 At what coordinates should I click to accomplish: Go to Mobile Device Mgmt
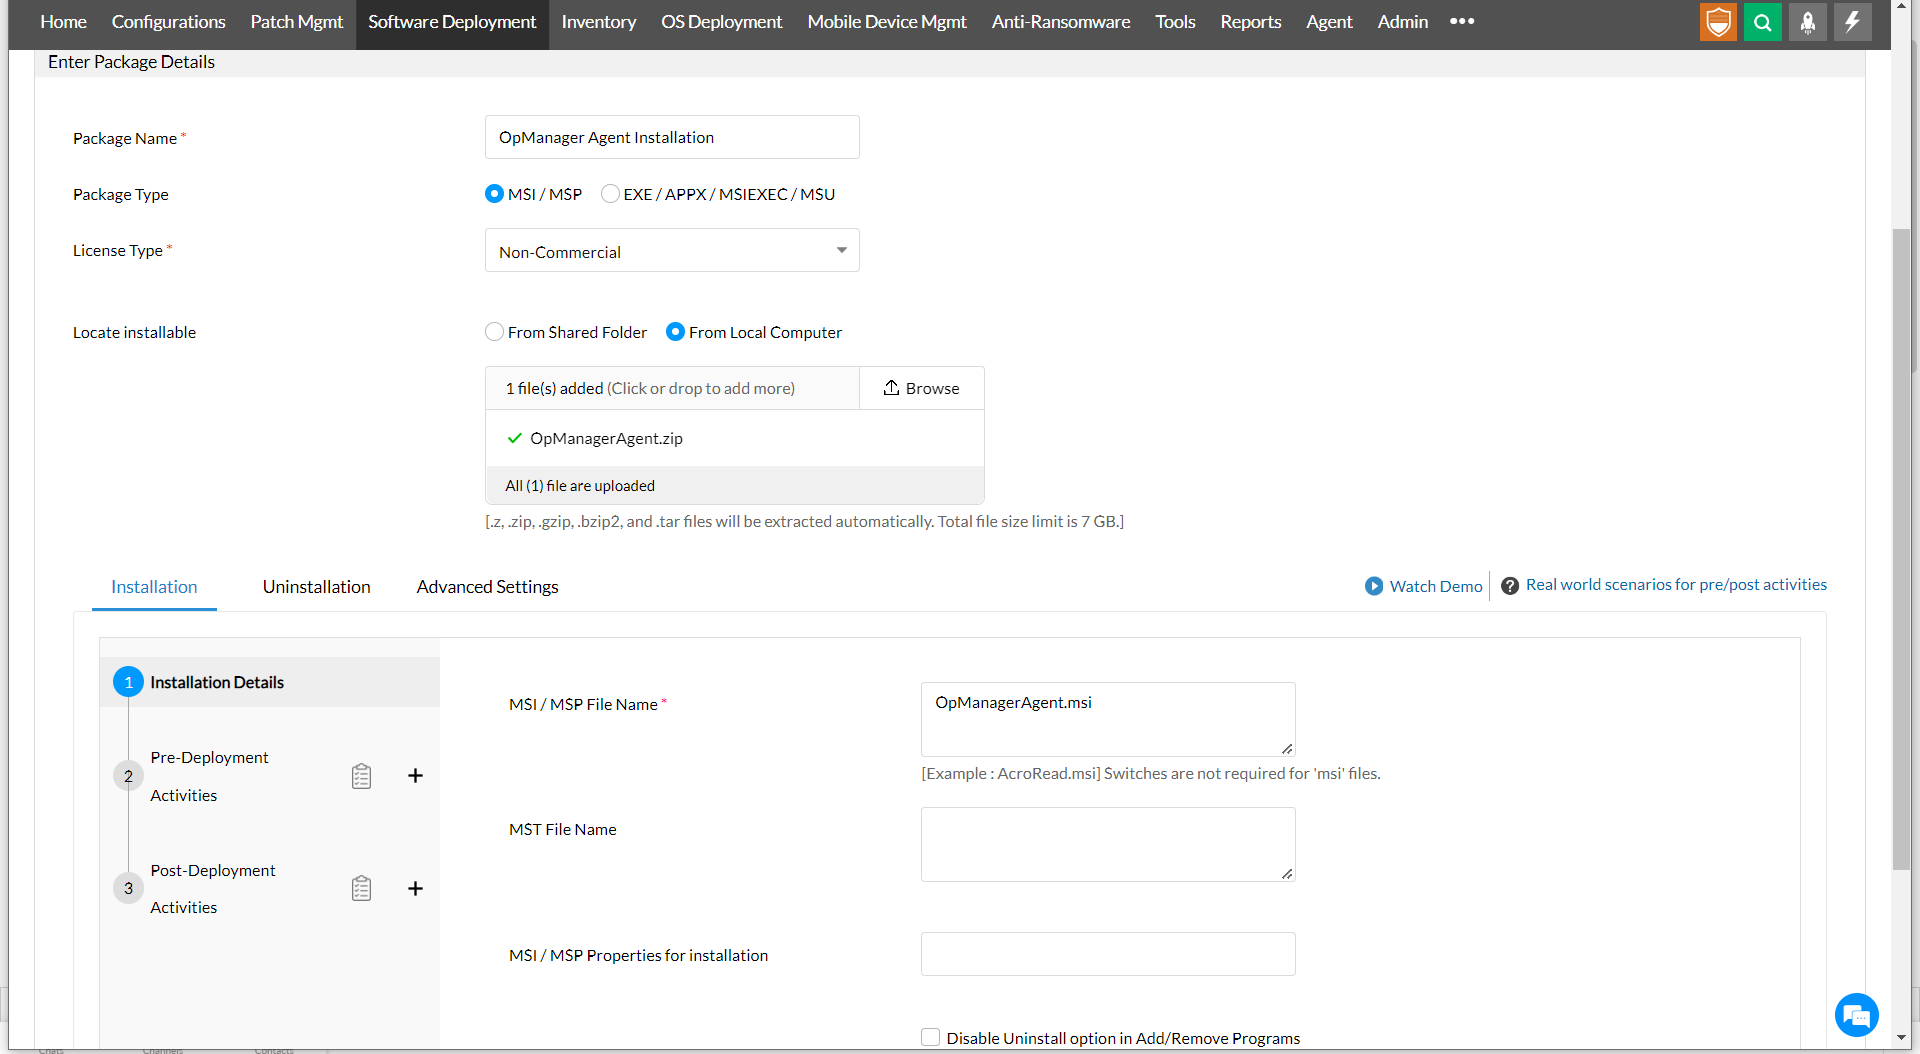(887, 22)
